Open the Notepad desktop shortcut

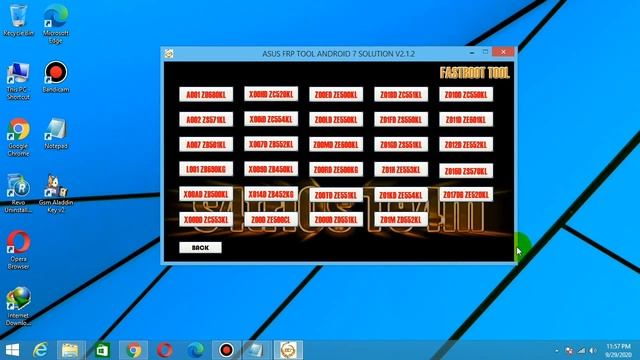[56, 133]
